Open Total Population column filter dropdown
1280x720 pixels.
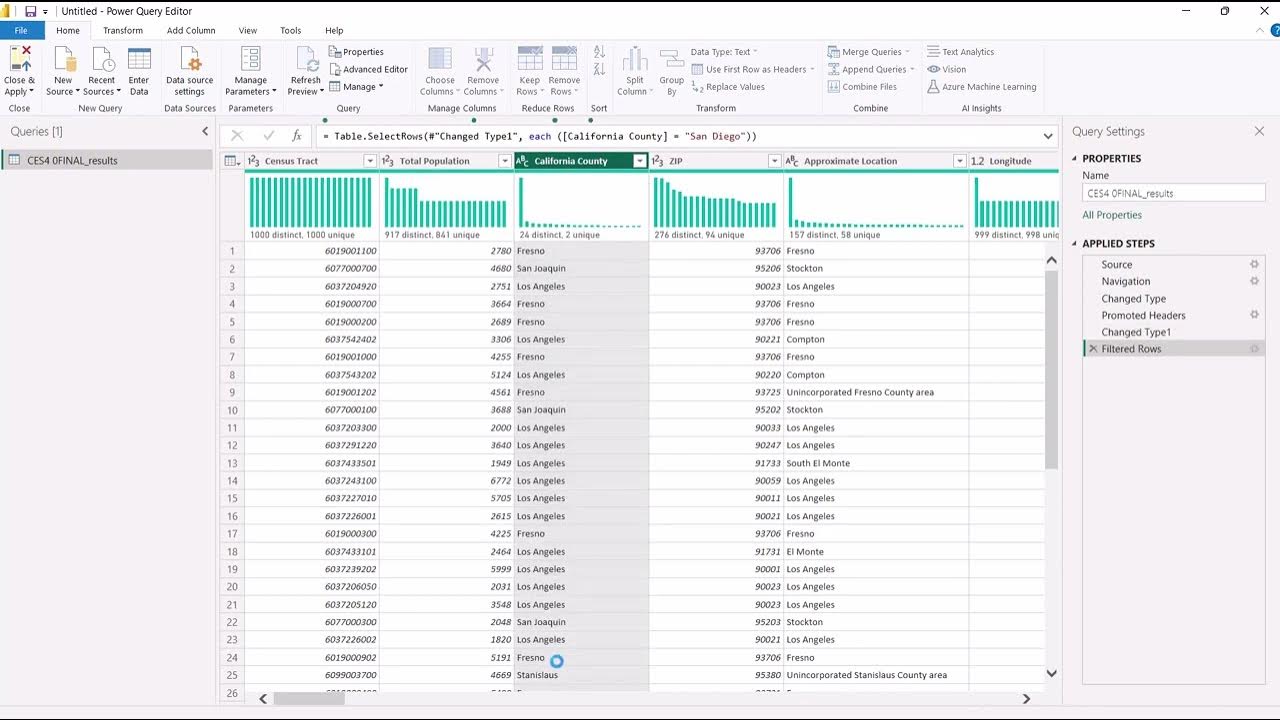click(504, 161)
